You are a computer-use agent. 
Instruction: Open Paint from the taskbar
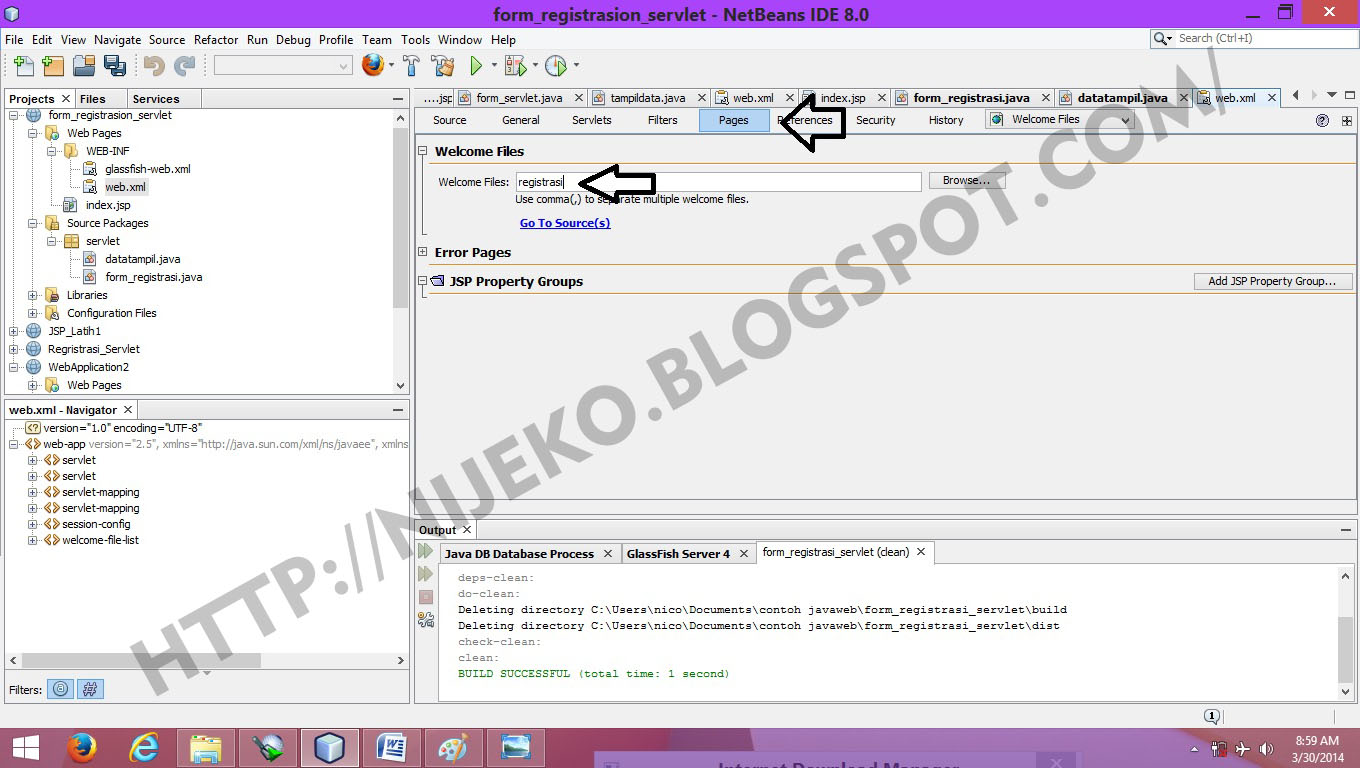(x=453, y=748)
